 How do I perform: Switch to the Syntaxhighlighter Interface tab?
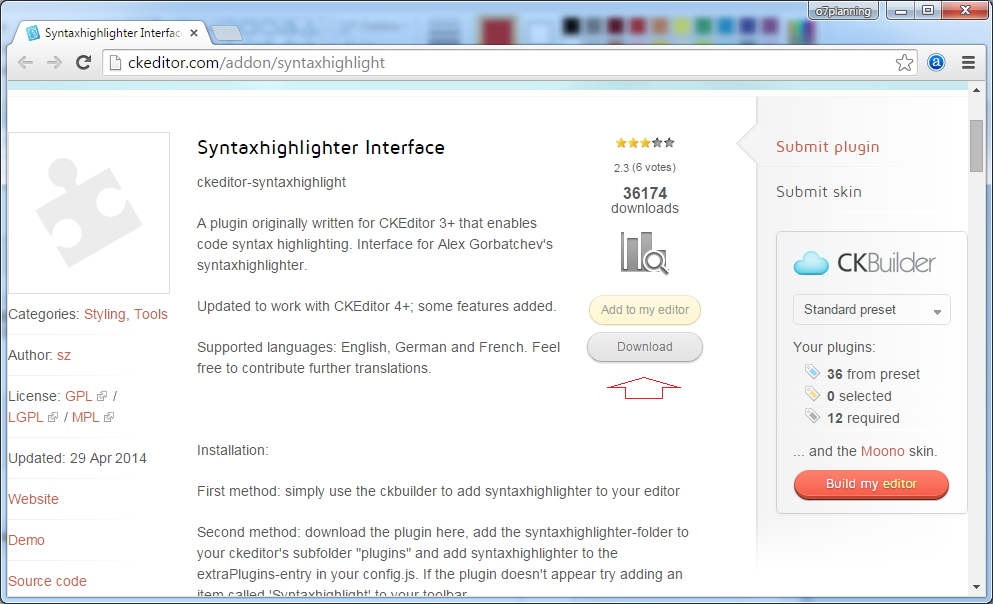click(x=113, y=33)
